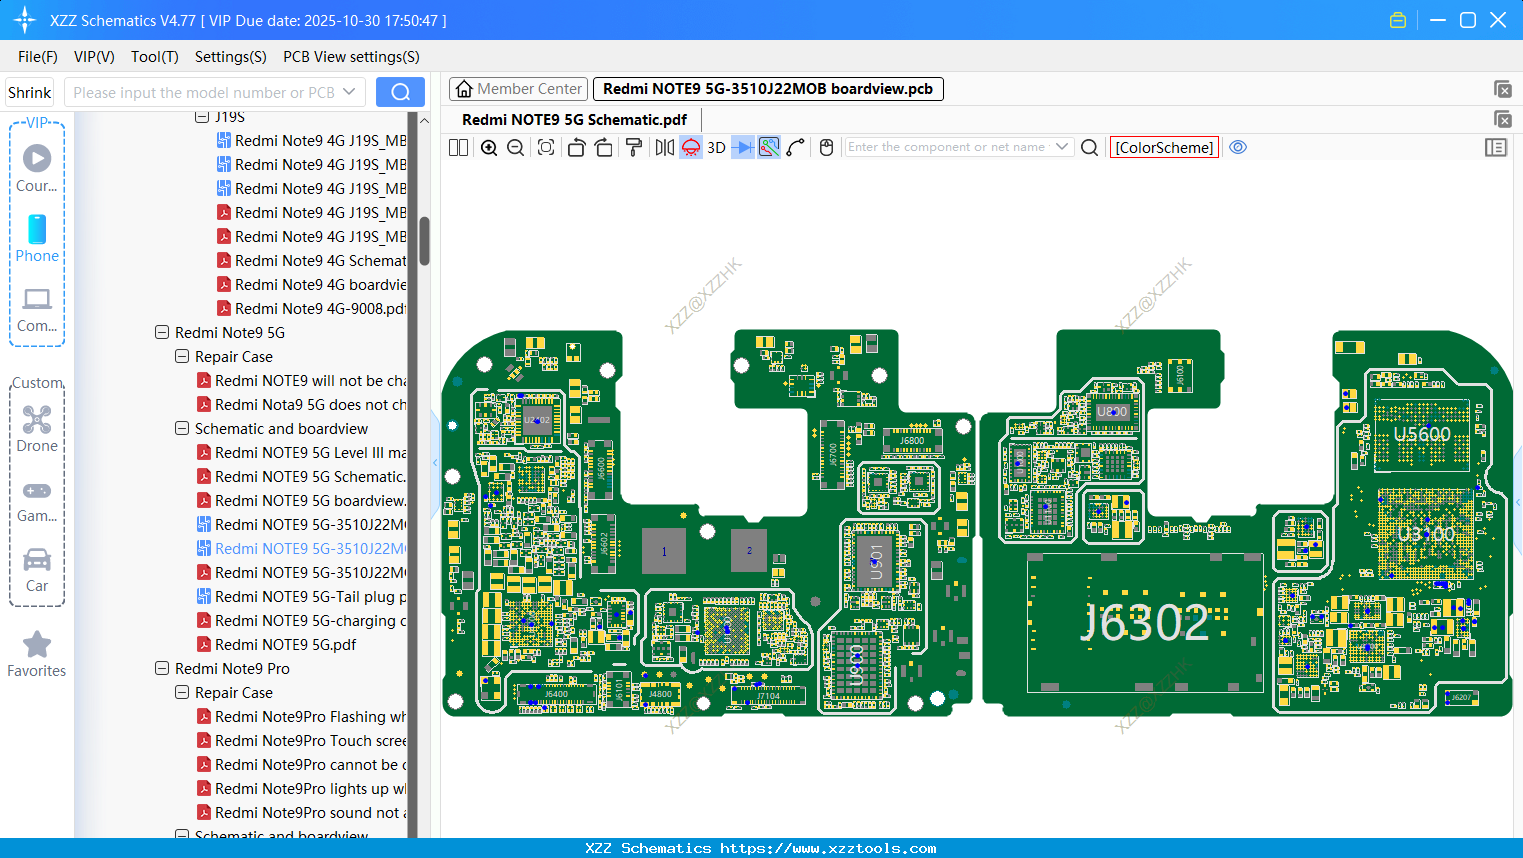1523x858 pixels.
Task: Toggle the diode mode button
Action: click(x=742, y=148)
